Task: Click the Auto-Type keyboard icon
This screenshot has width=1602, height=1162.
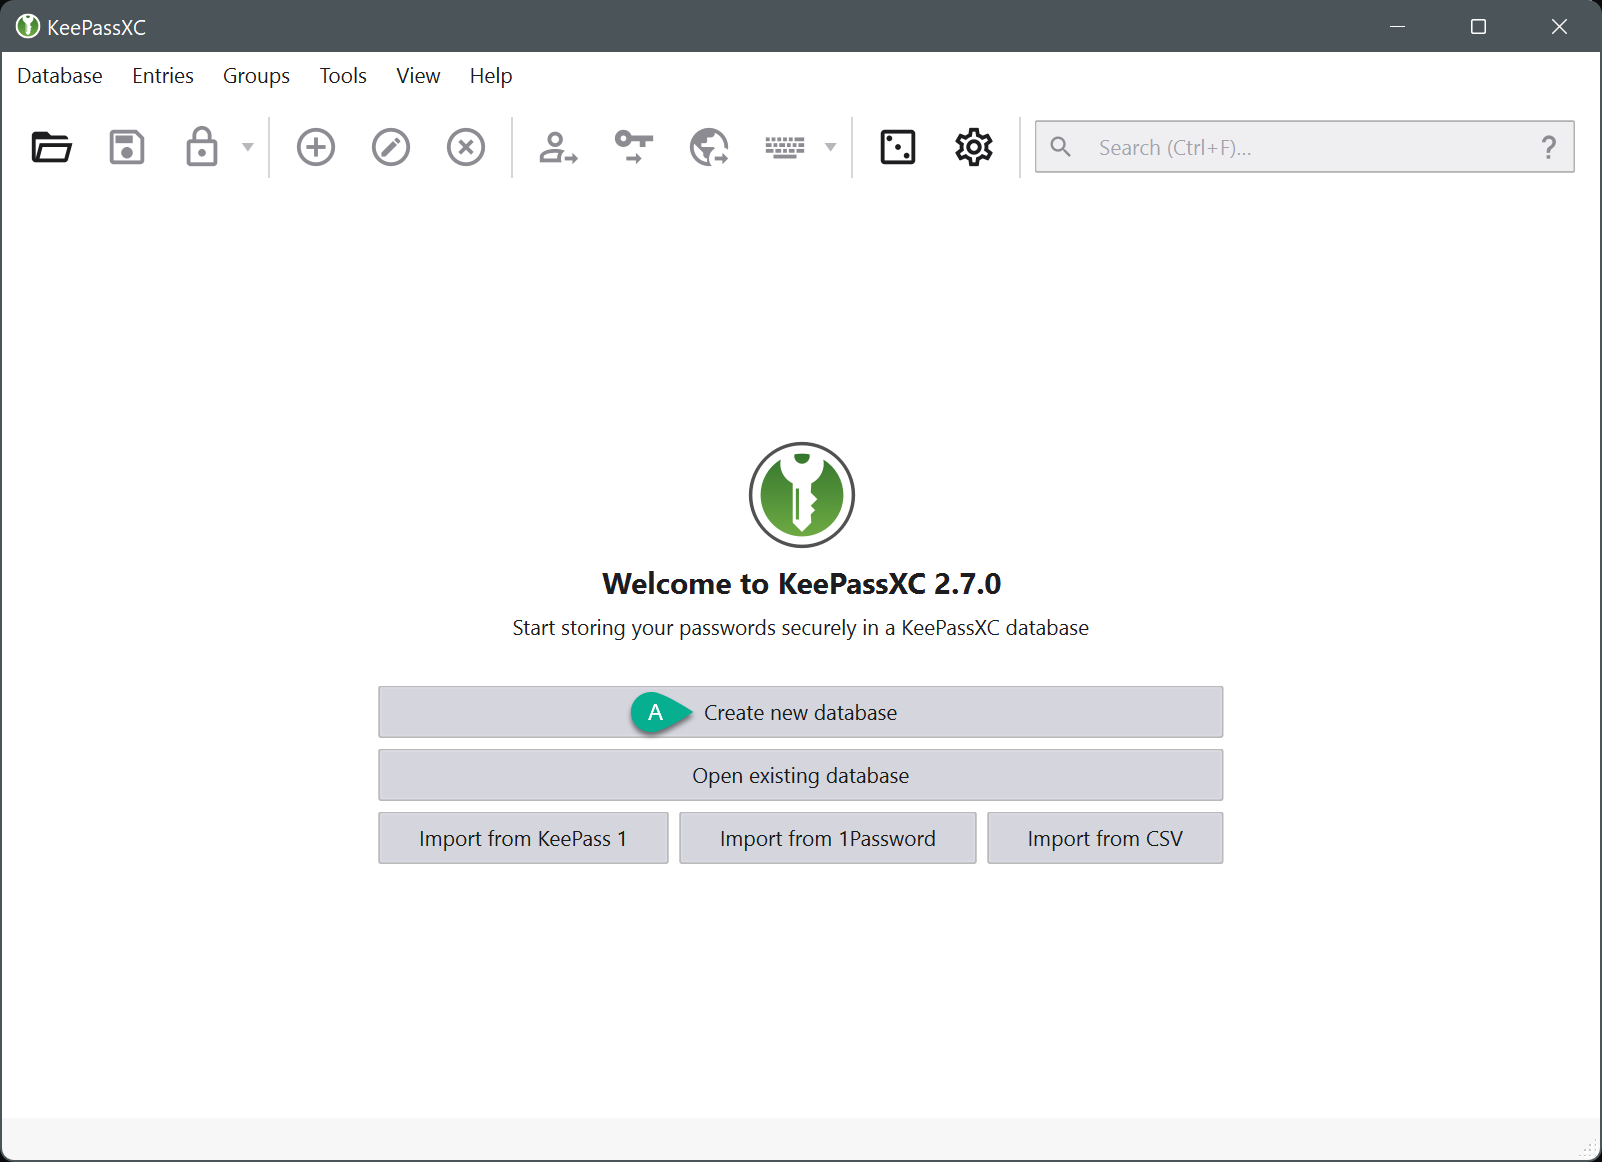Action: click(x=785, y=147)
